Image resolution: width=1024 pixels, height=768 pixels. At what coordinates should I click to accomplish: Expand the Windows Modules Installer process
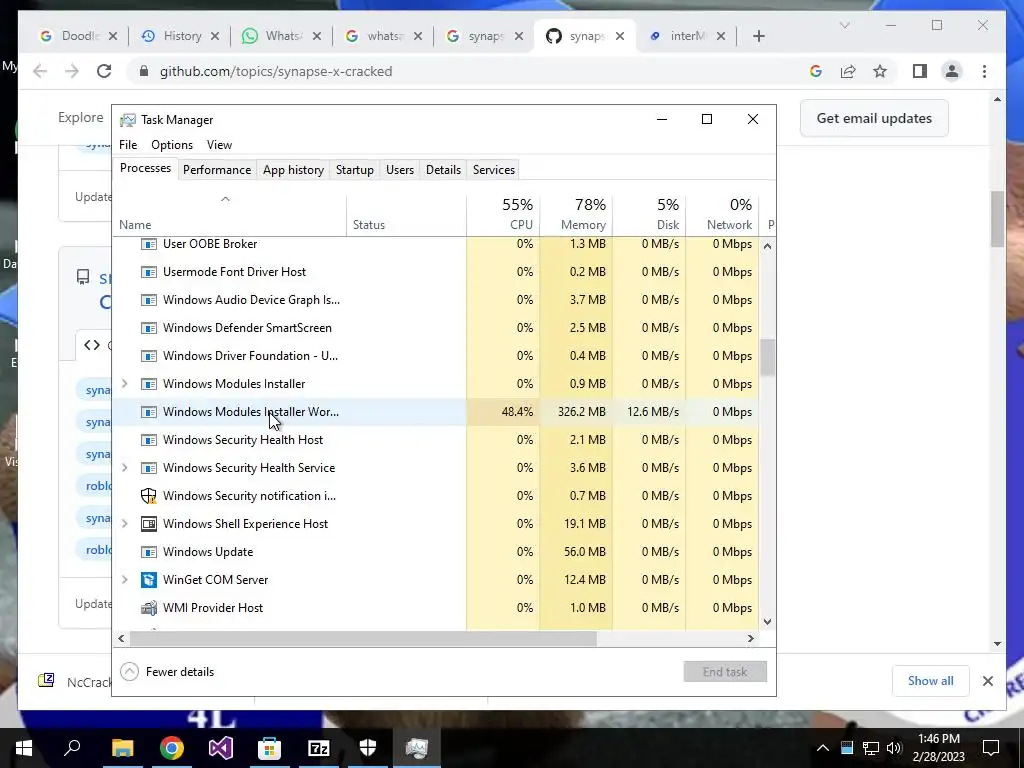(x=125, y=384)
